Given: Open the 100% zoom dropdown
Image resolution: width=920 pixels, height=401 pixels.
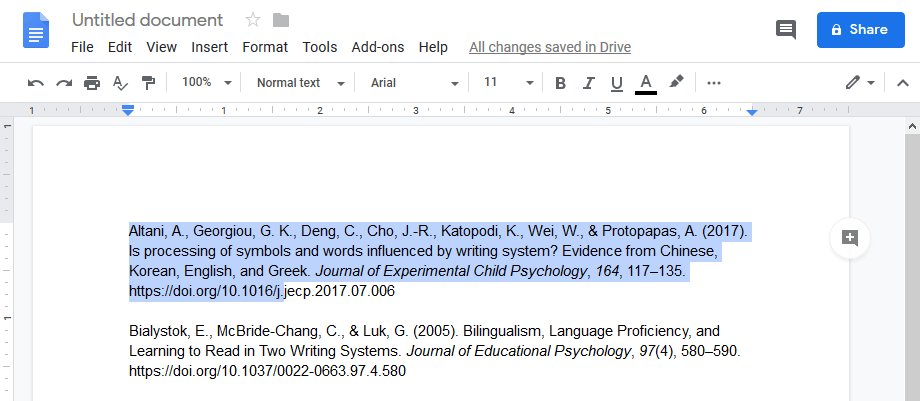Looking at the screenshot, I should click(206, 83).
